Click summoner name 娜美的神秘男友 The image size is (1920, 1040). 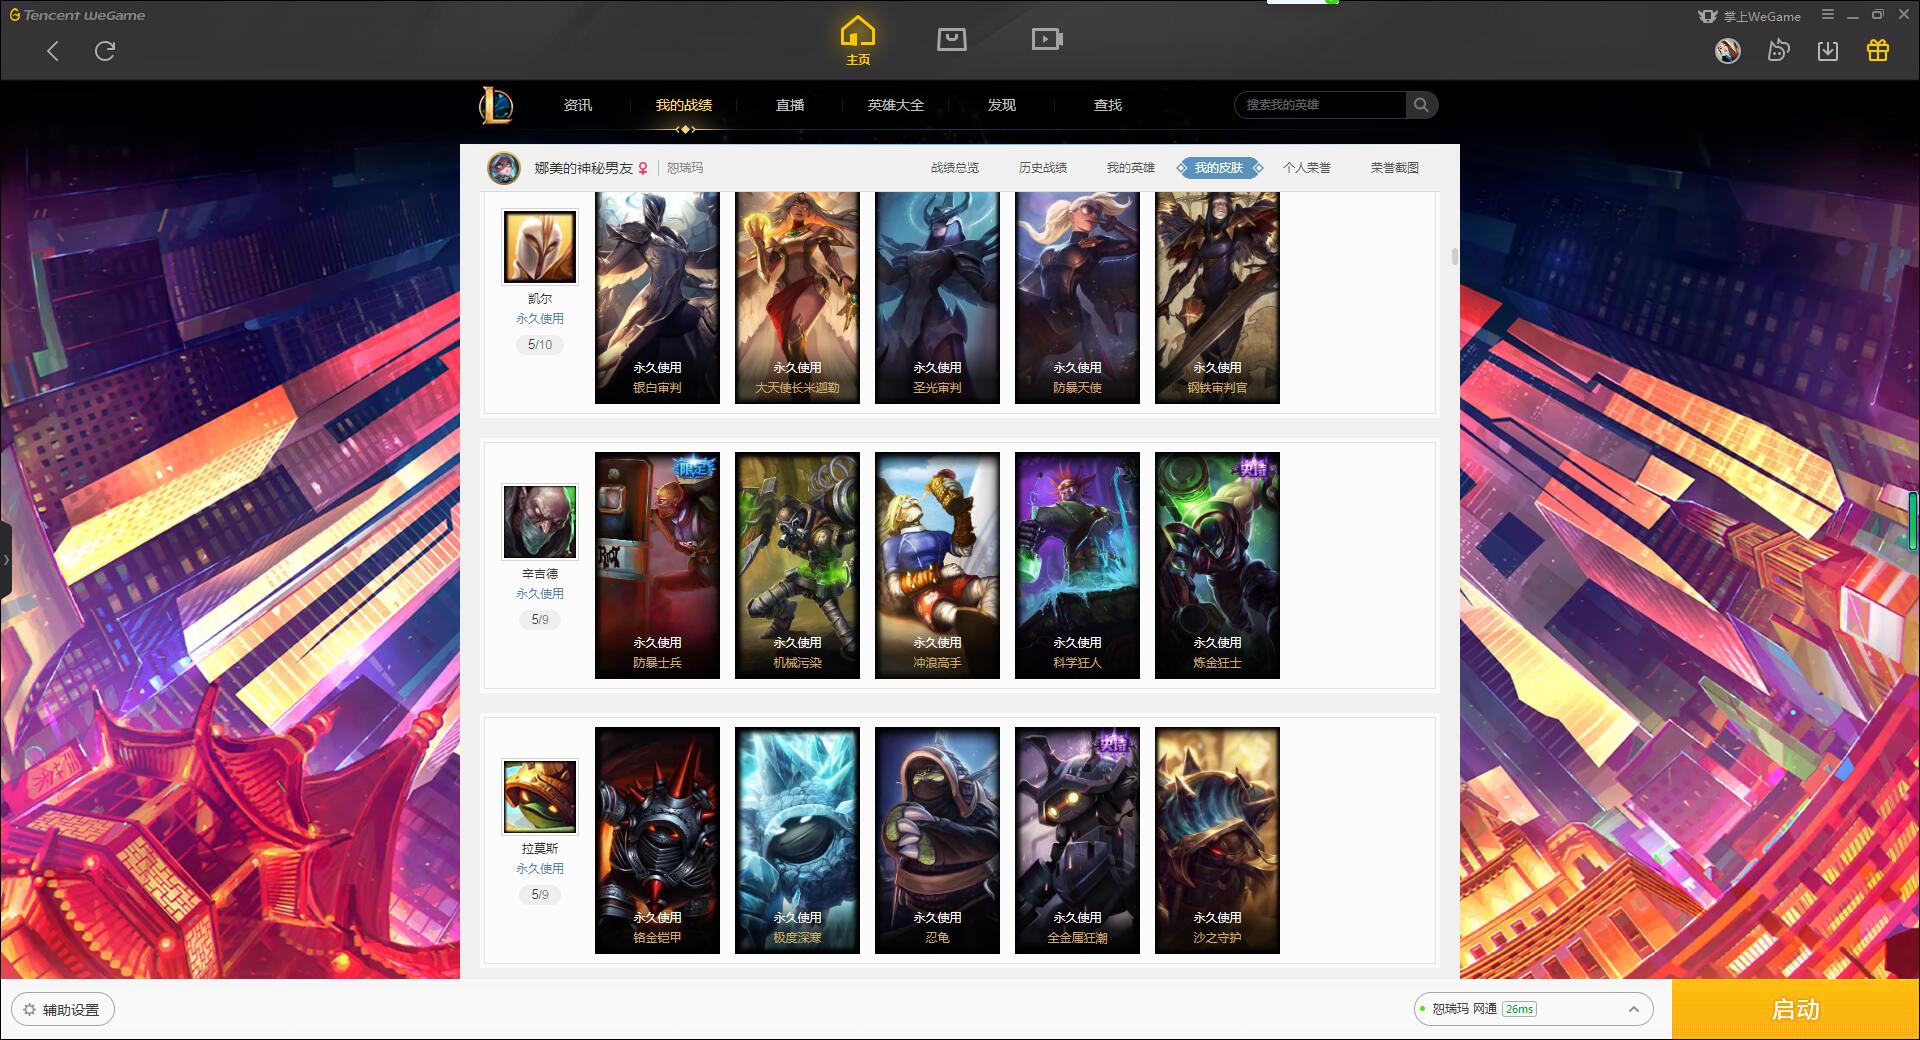click(x=584, y=168)
